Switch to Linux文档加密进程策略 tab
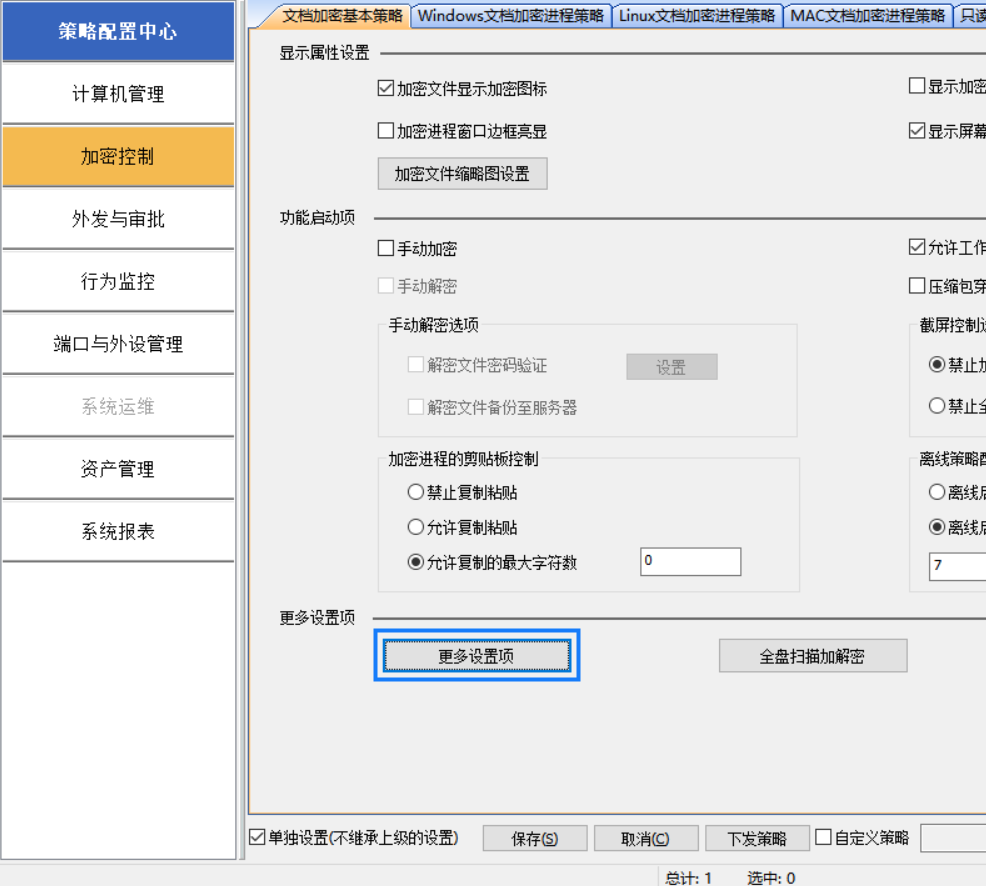The width and height of the screenshot is (986, 886). tap(696, 16)
